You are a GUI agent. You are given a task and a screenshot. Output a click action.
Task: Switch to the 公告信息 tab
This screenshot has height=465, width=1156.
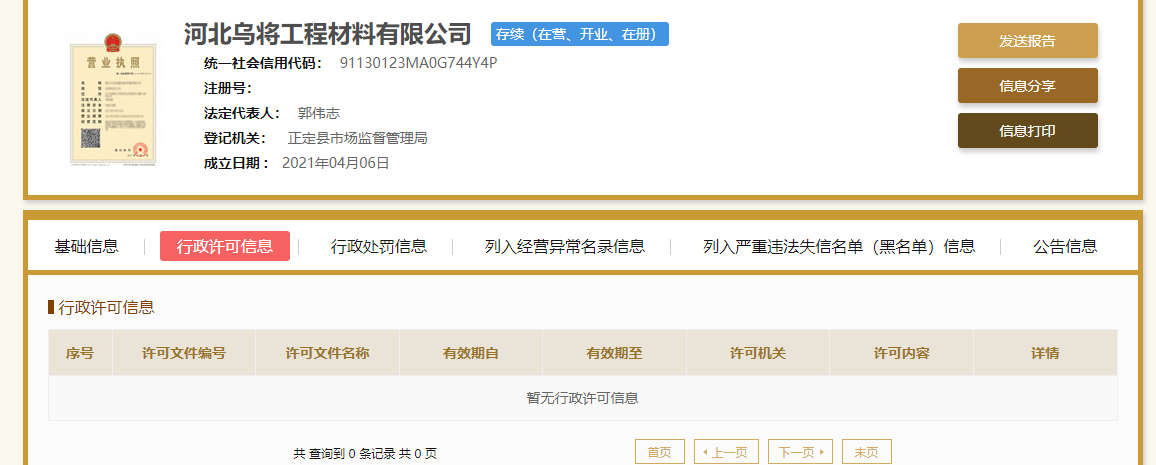point(1065,246)
